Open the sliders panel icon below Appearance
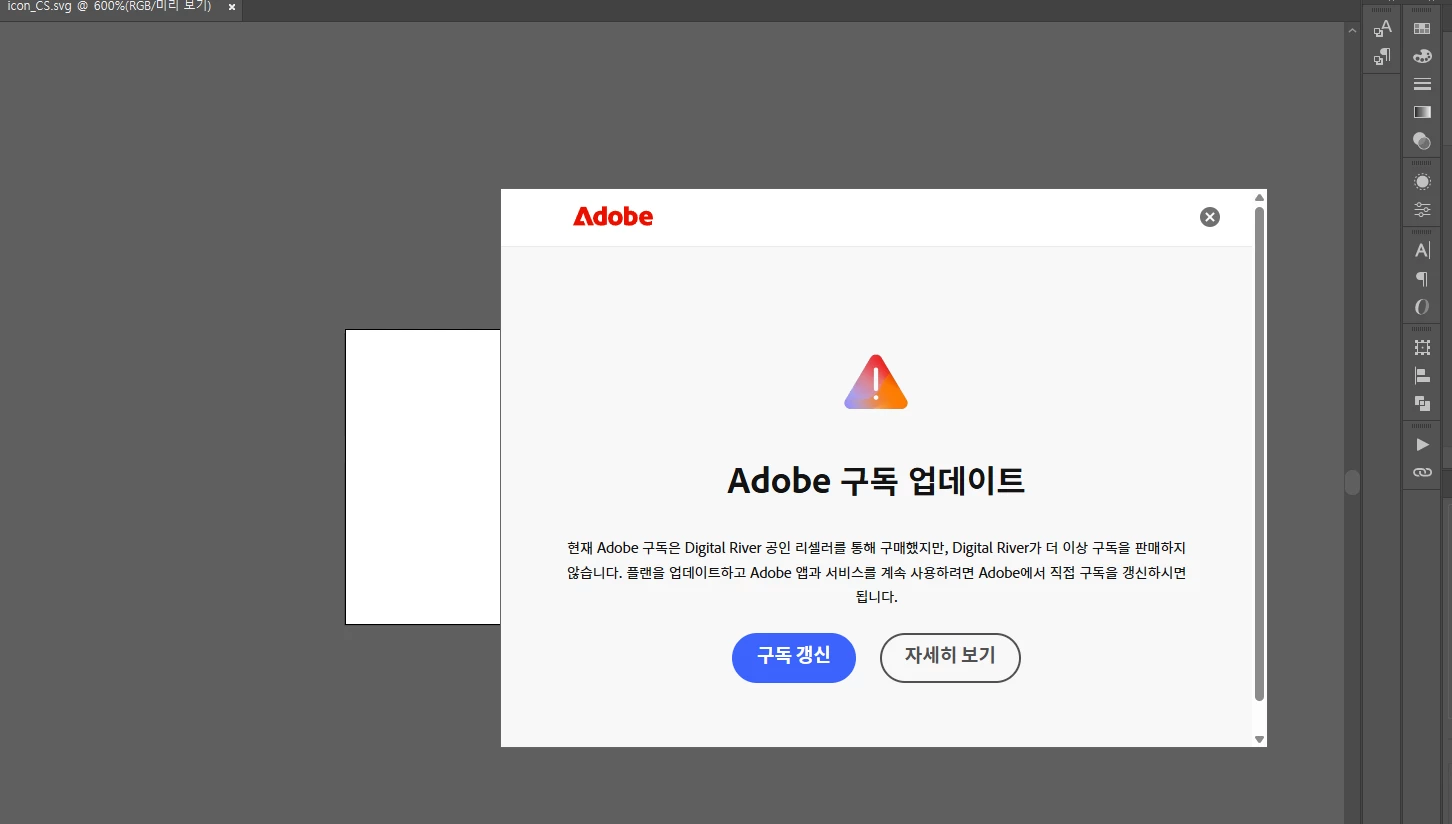 (x=1421, y=210)
